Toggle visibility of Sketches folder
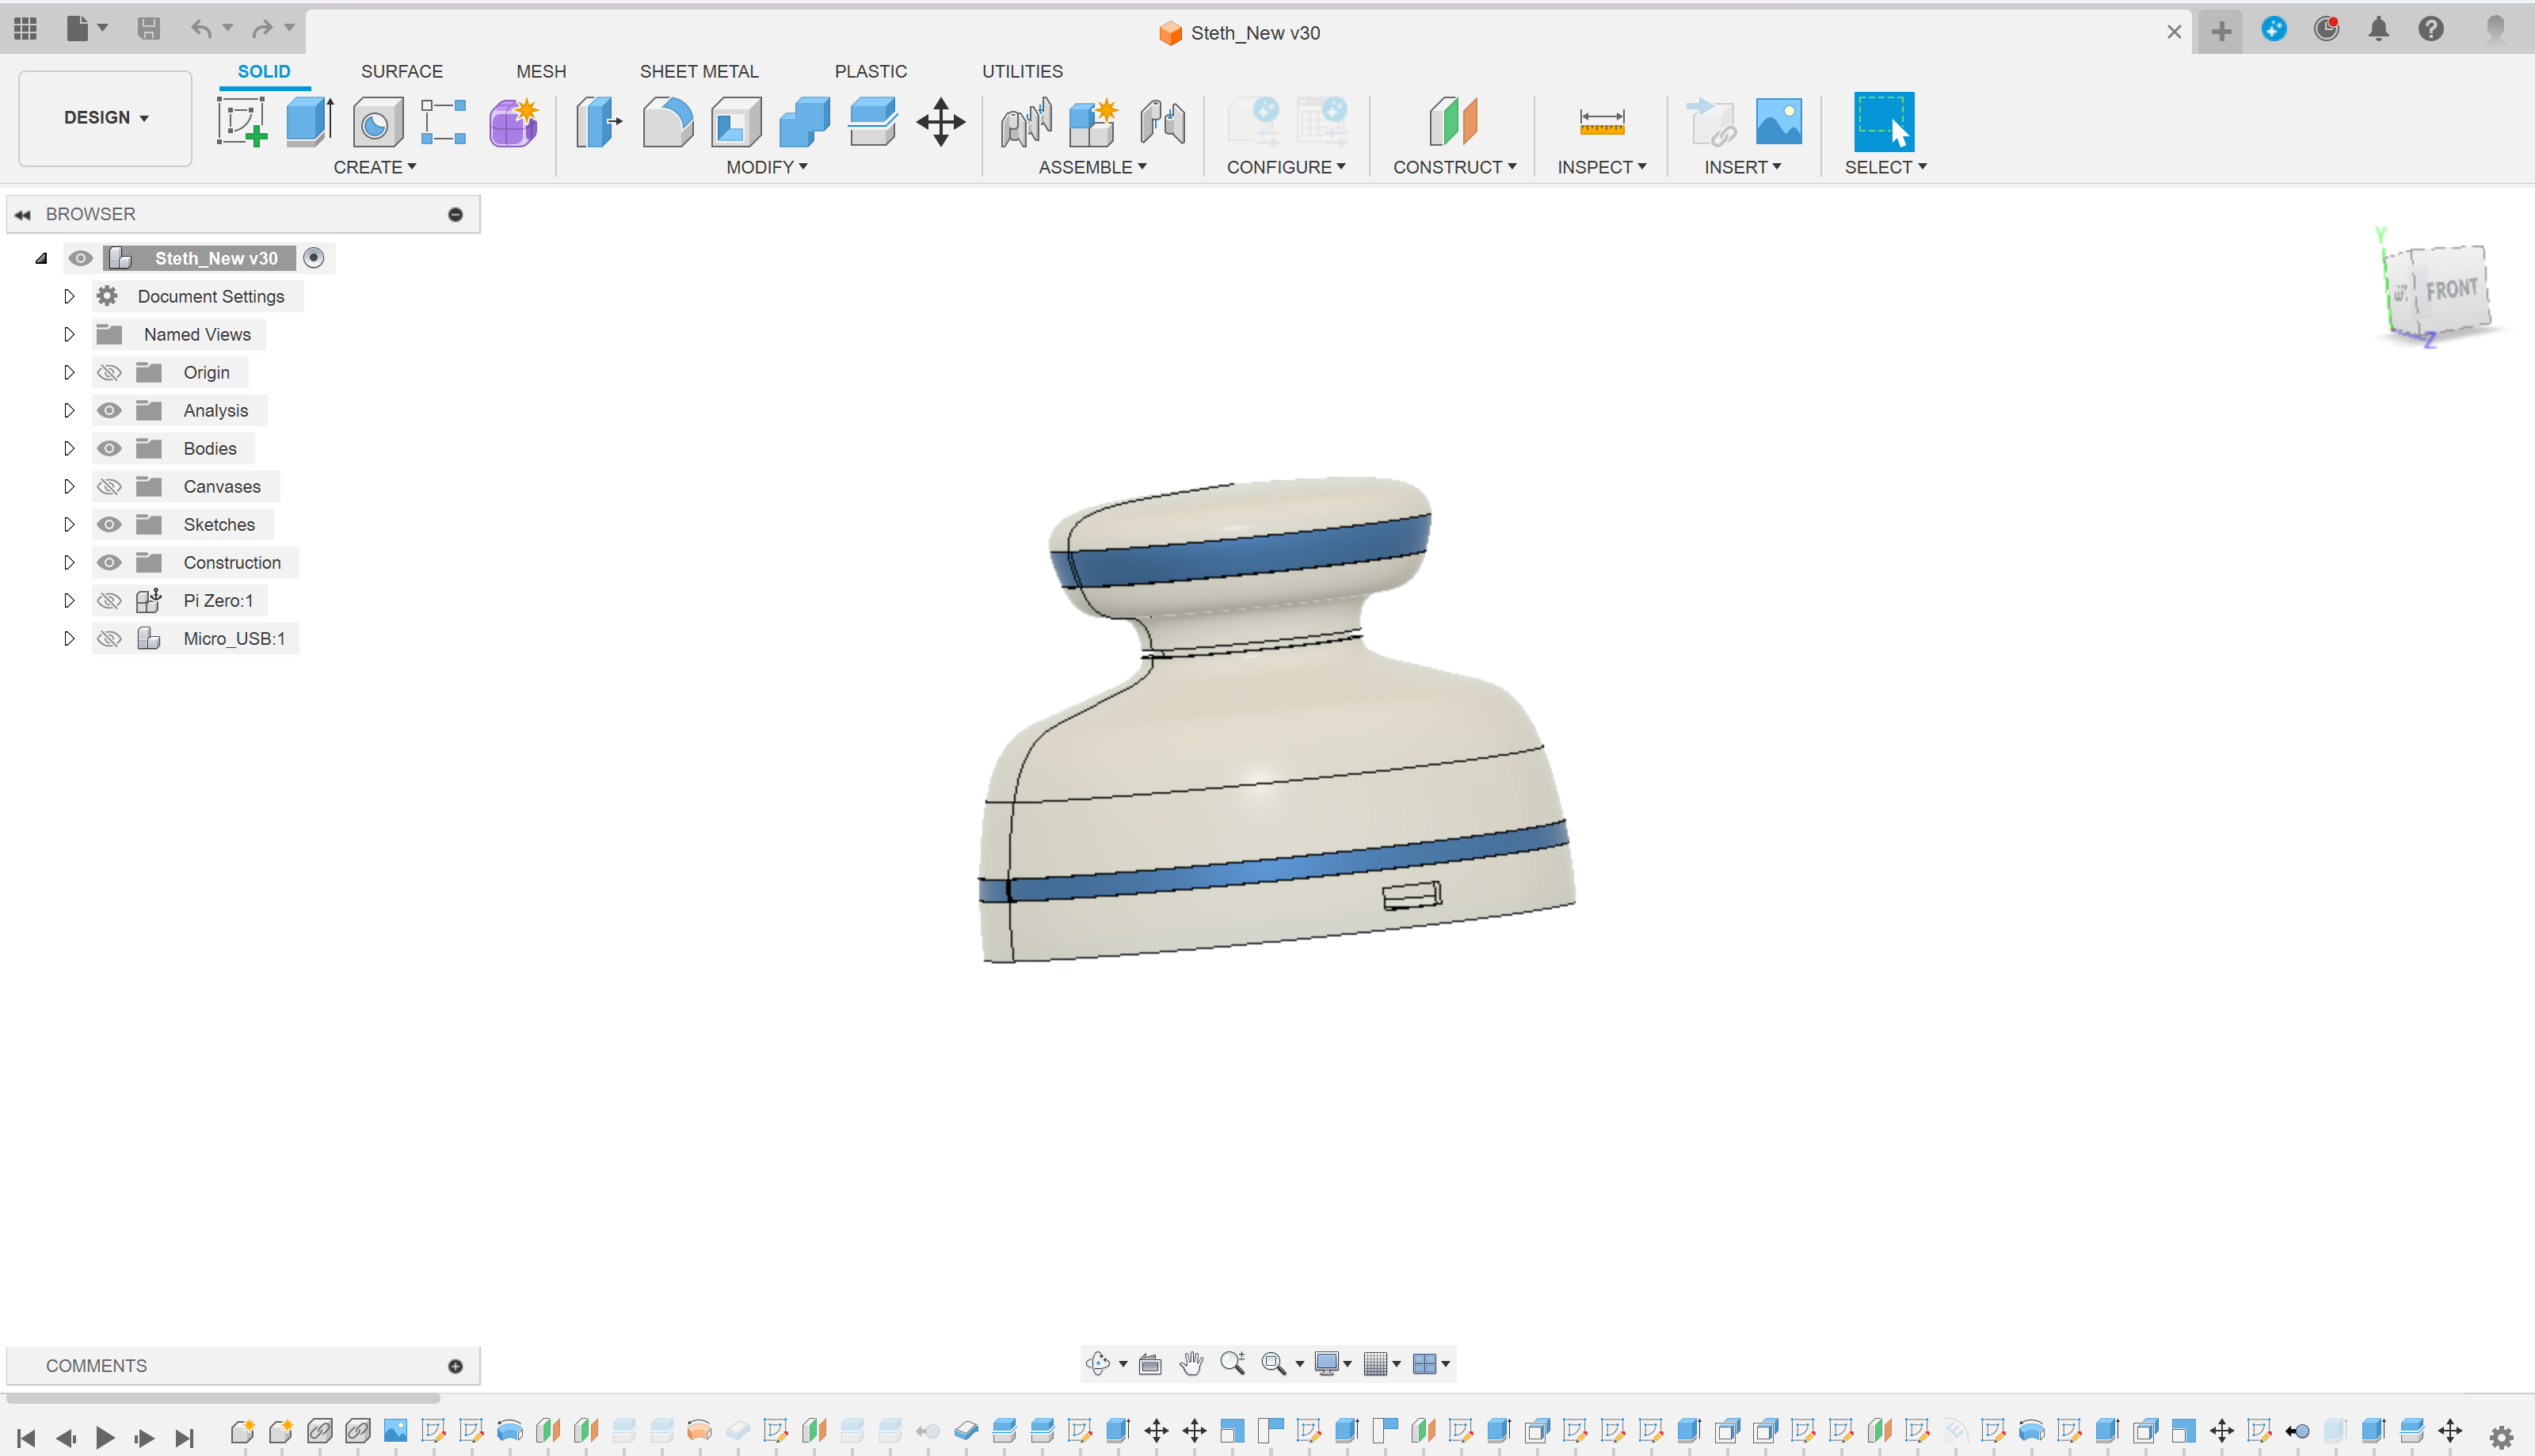 point(108,523)
